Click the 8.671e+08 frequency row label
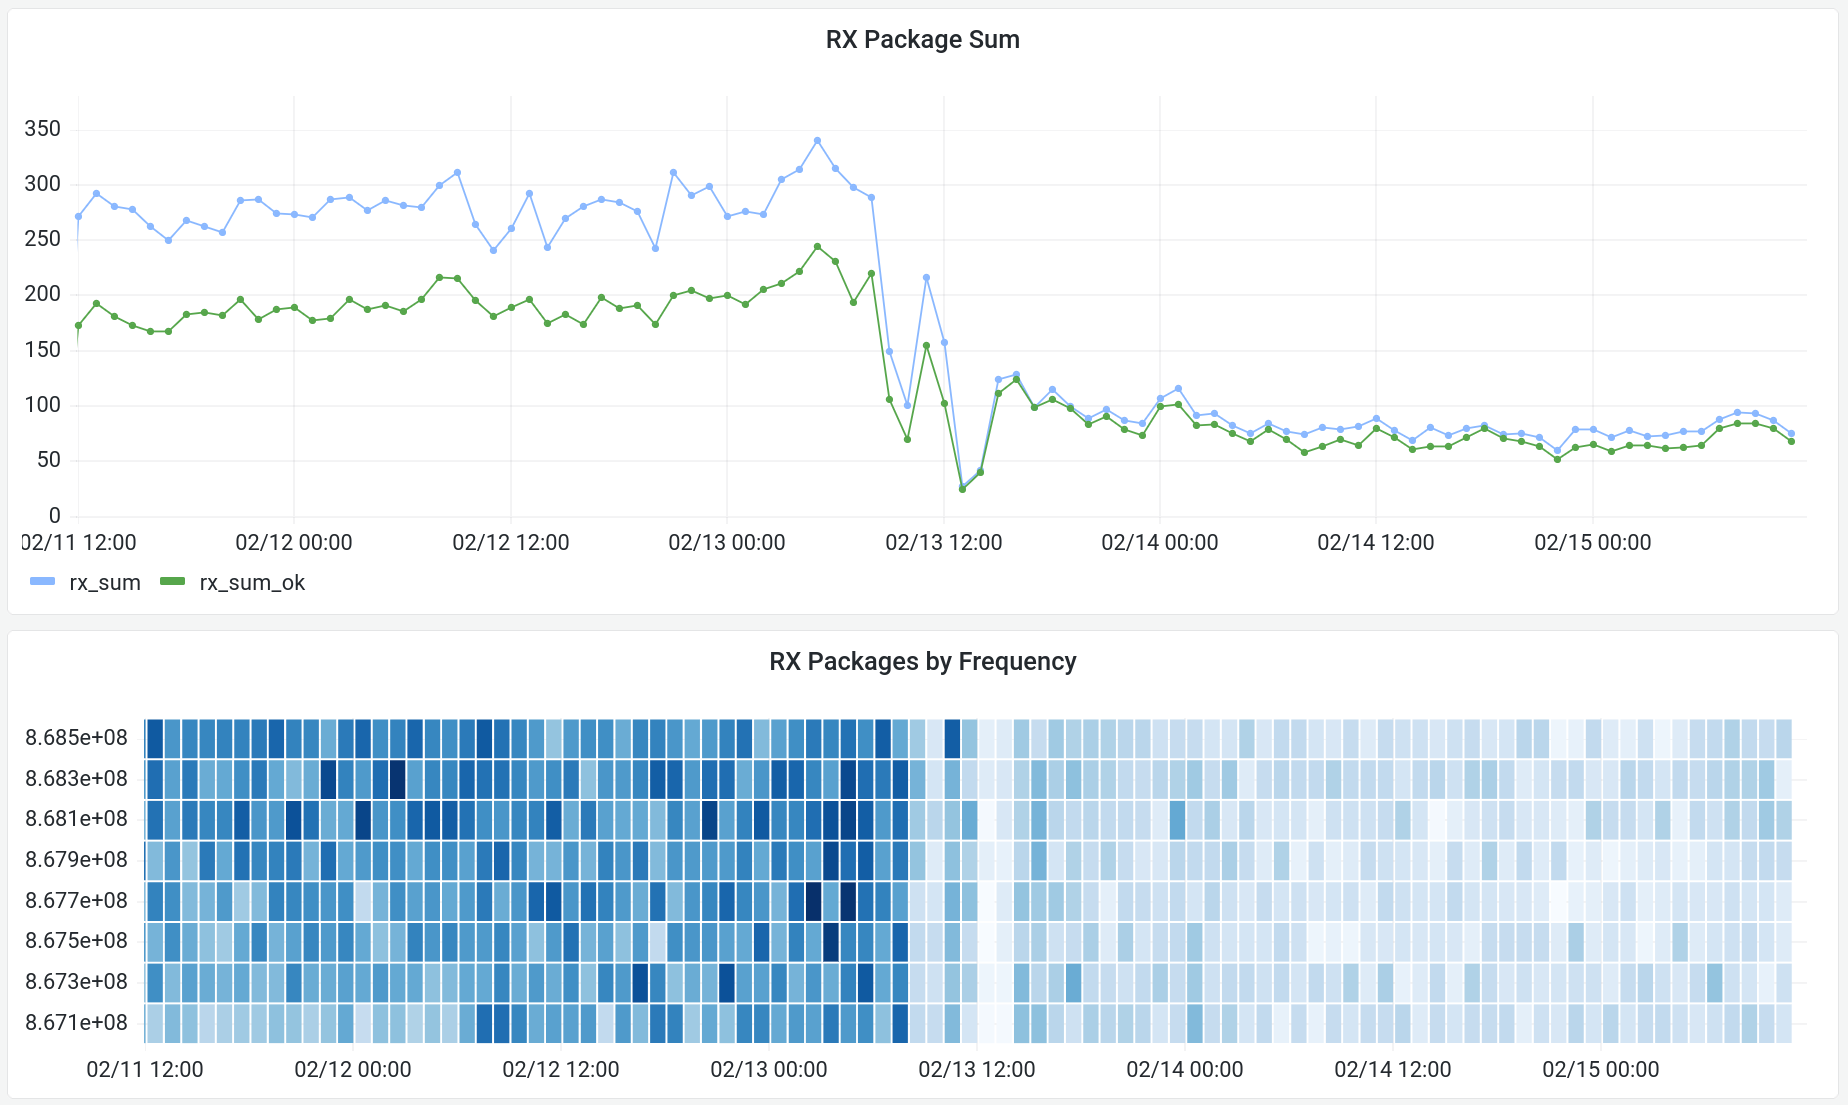The height and width of the screenshot is (1105, 1848). [77, 1022]
